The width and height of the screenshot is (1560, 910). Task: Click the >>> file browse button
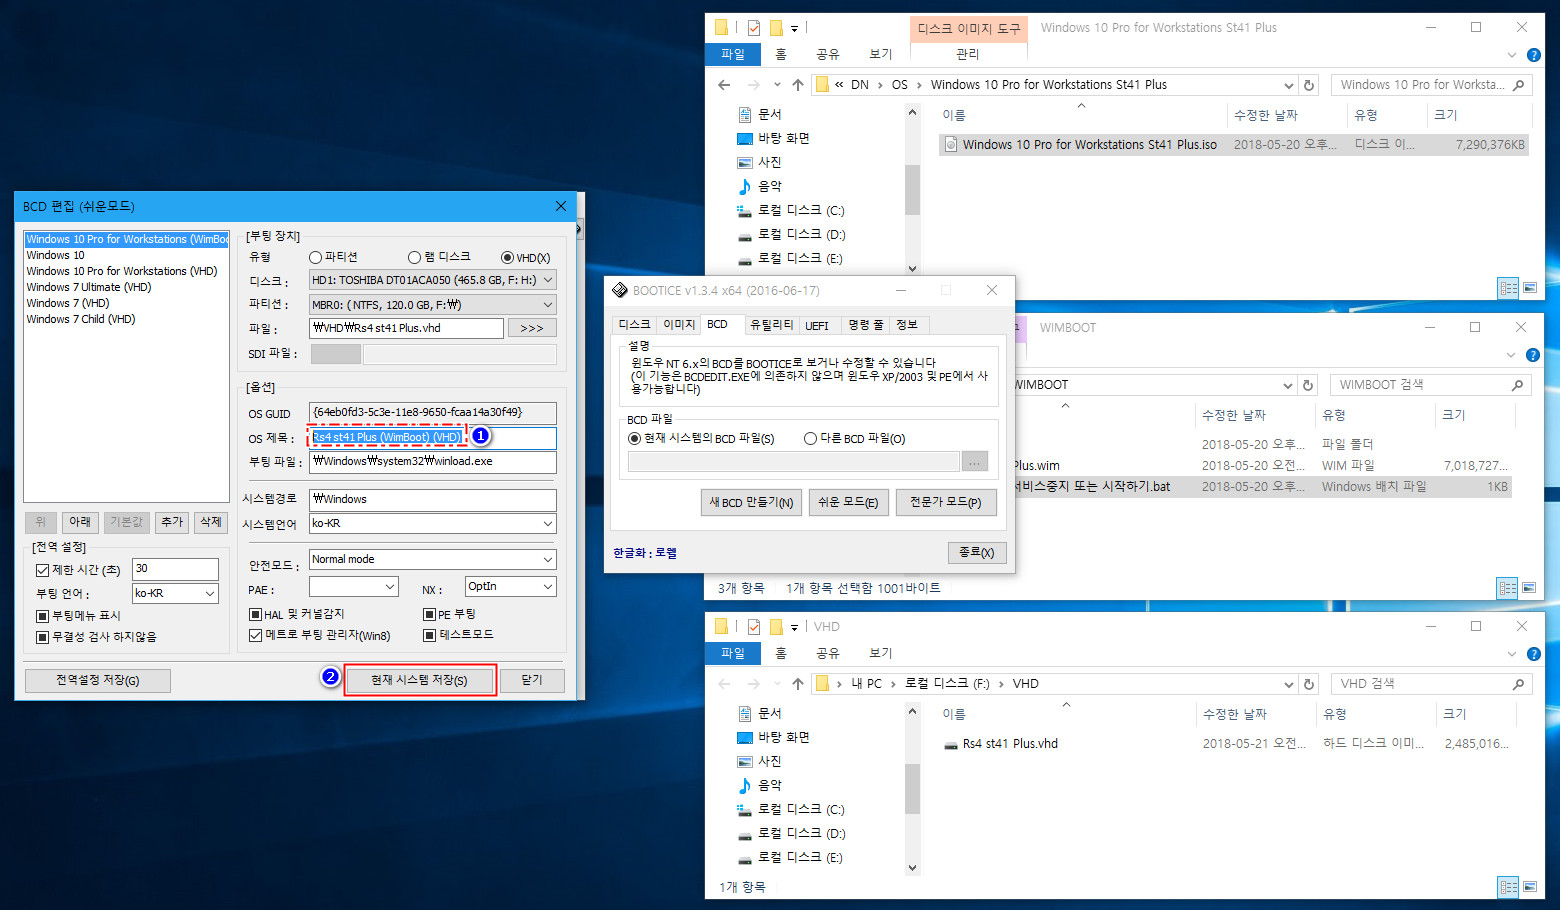(x=532, y=328)
